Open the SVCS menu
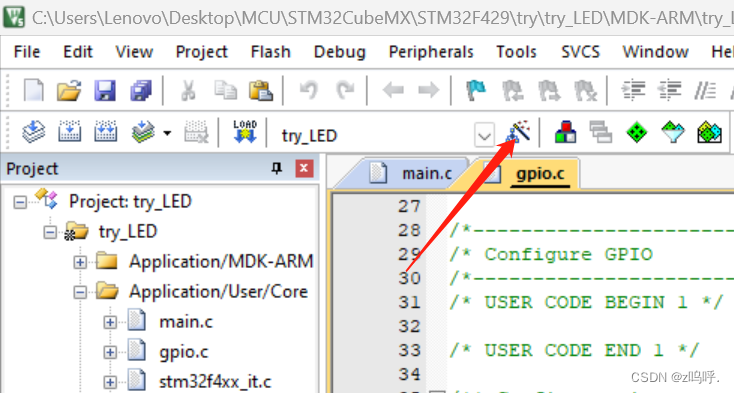The height and width of the screenshot is (393, 734). click(580, 51)
